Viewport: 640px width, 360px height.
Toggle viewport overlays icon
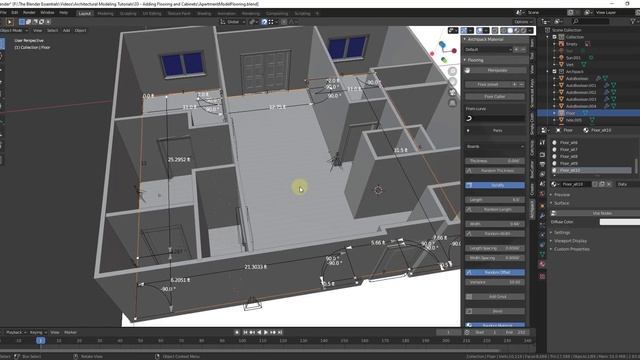480,30
